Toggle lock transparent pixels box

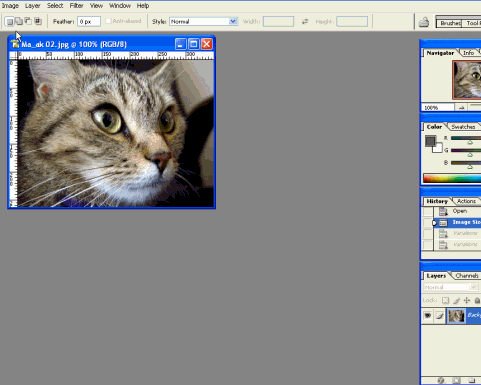point(445,300)
